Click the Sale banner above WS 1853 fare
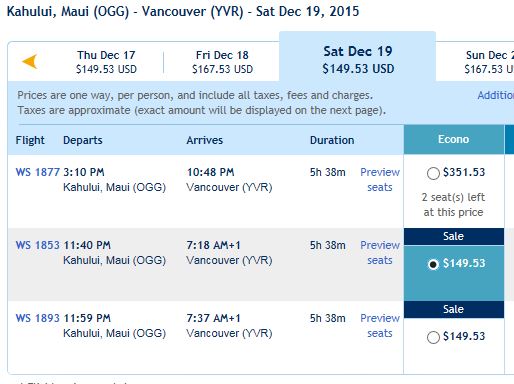 pos(454,236)
